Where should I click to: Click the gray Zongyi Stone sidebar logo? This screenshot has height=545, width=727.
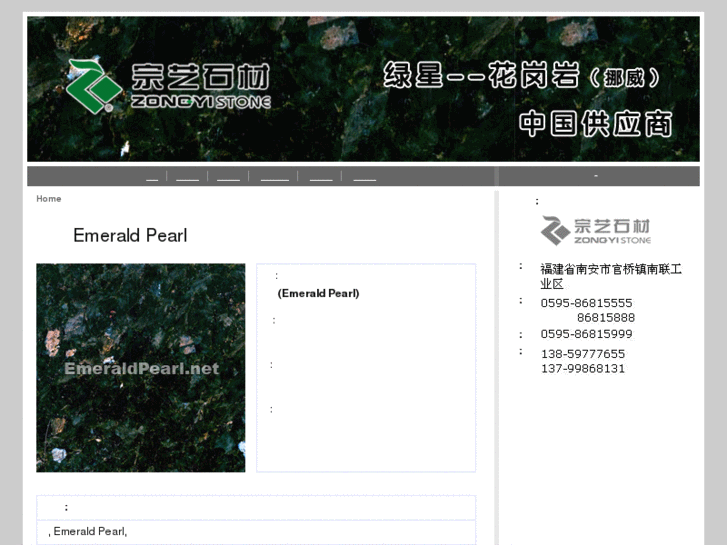(595, 231)
